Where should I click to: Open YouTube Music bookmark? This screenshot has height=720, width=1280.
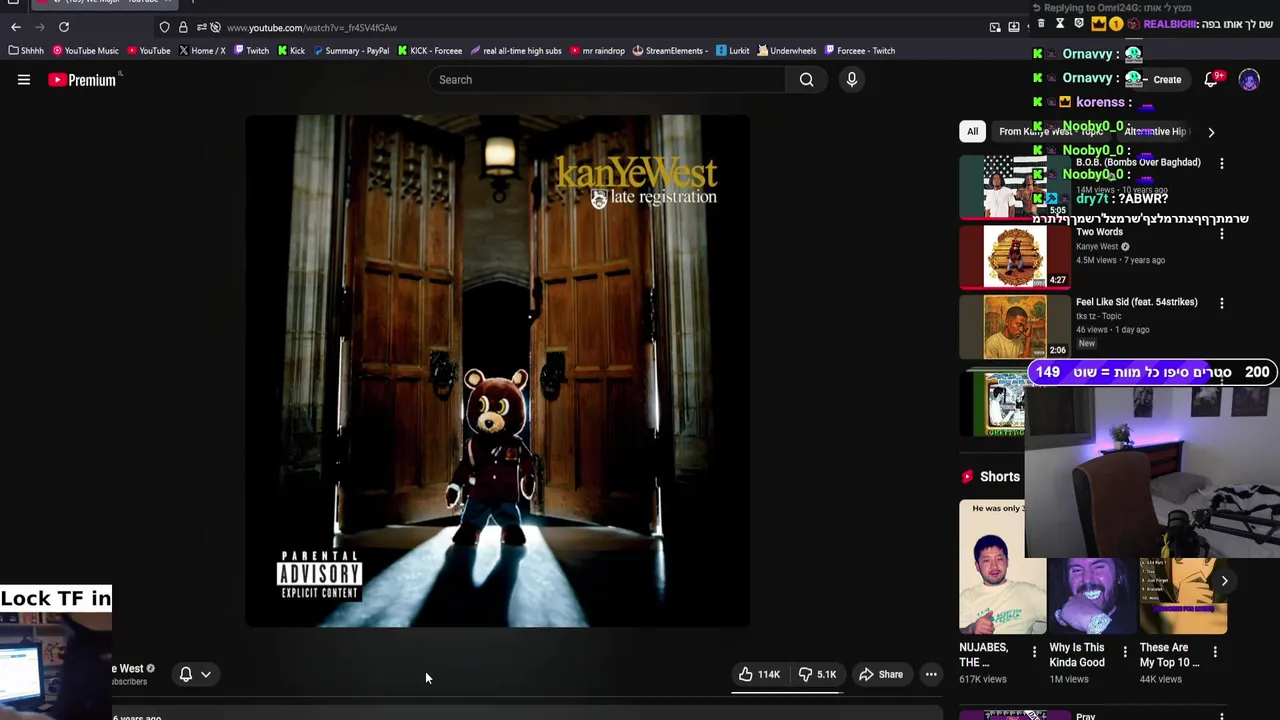(86, 51)
